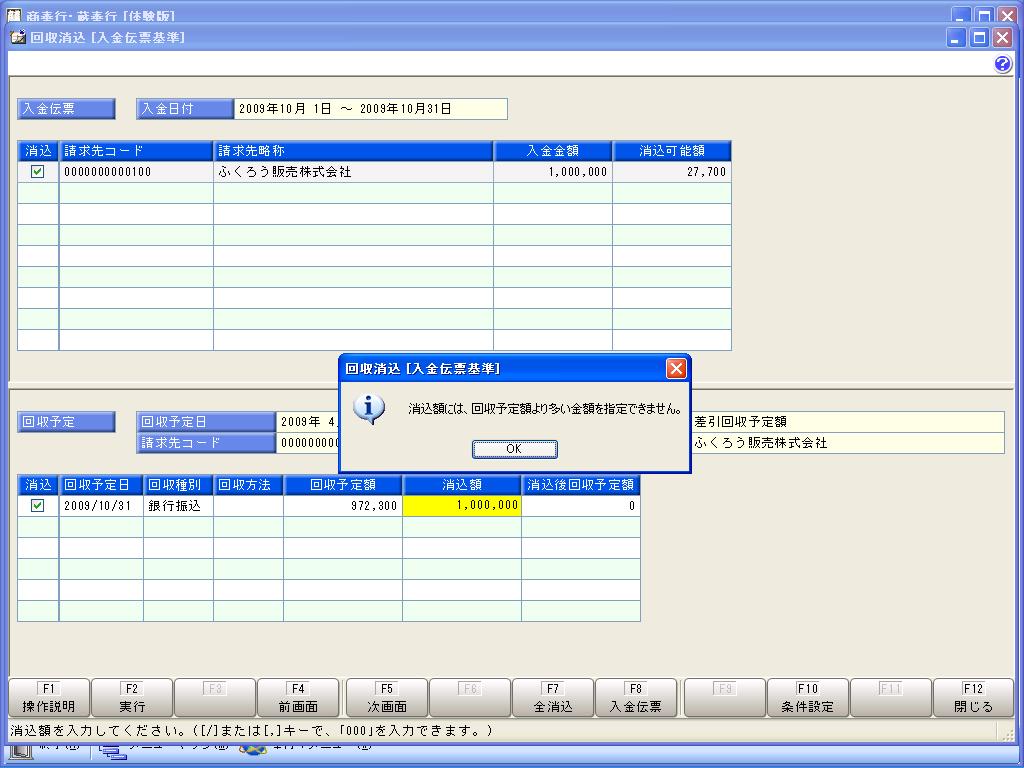Viewport: 1024px width, 768px height.
Task: Click the 消込可能額 value 27,700
Action: coord(671,172)
